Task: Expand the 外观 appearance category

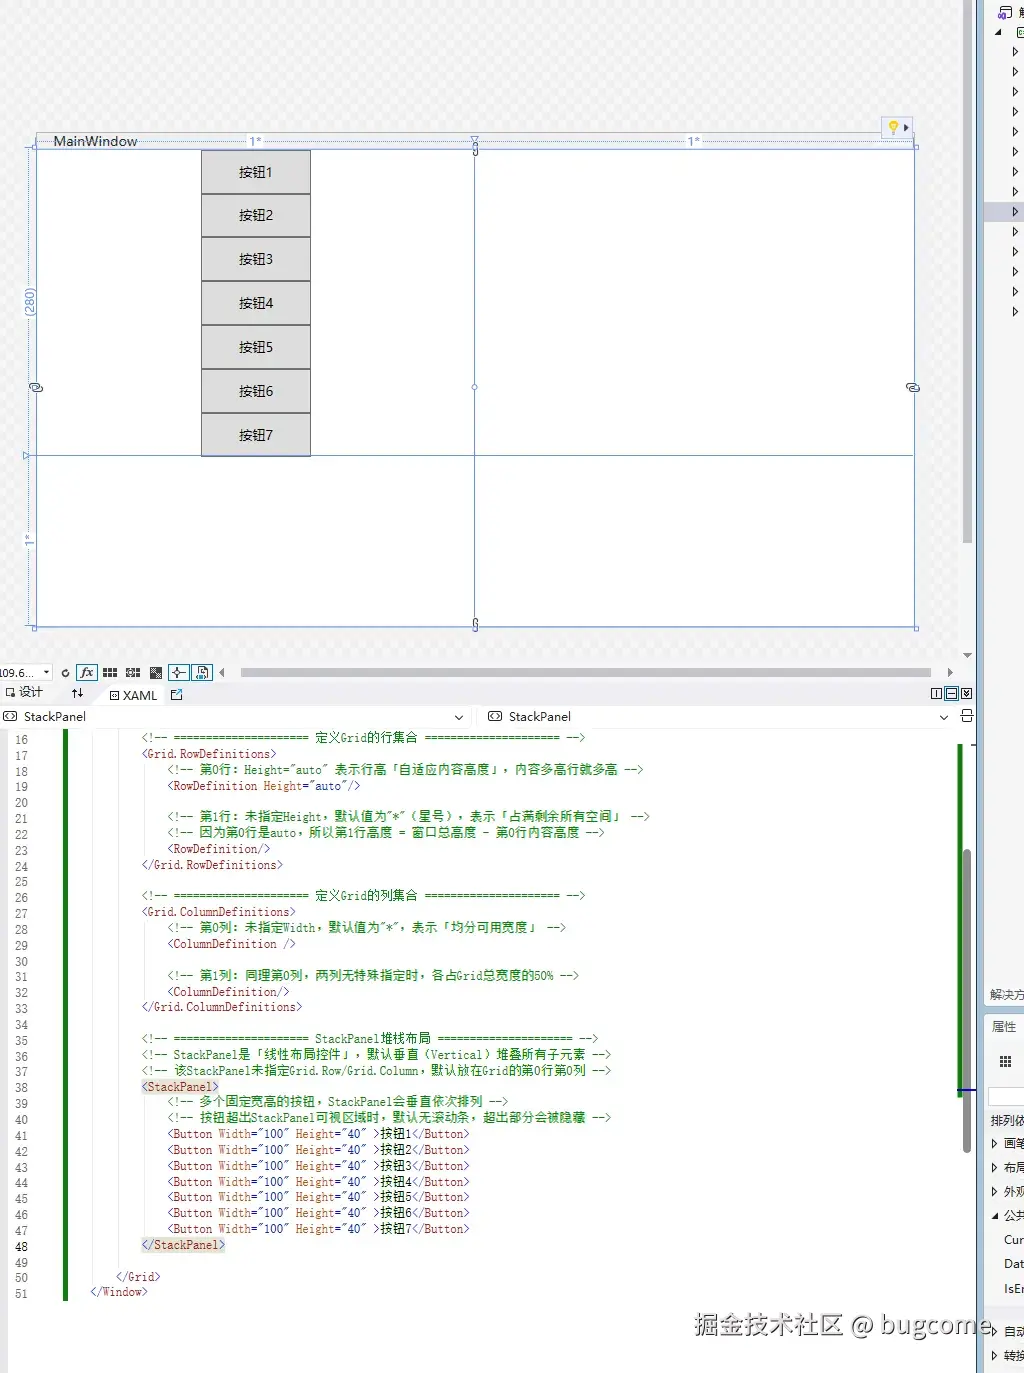Action: pos(994,1191)
